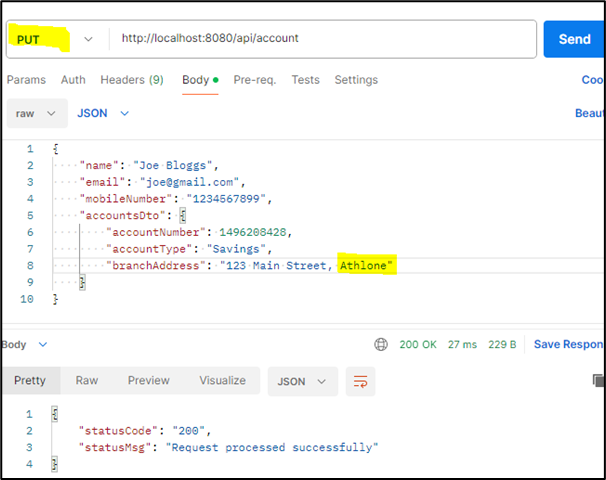Click the blue Send button

574,39
